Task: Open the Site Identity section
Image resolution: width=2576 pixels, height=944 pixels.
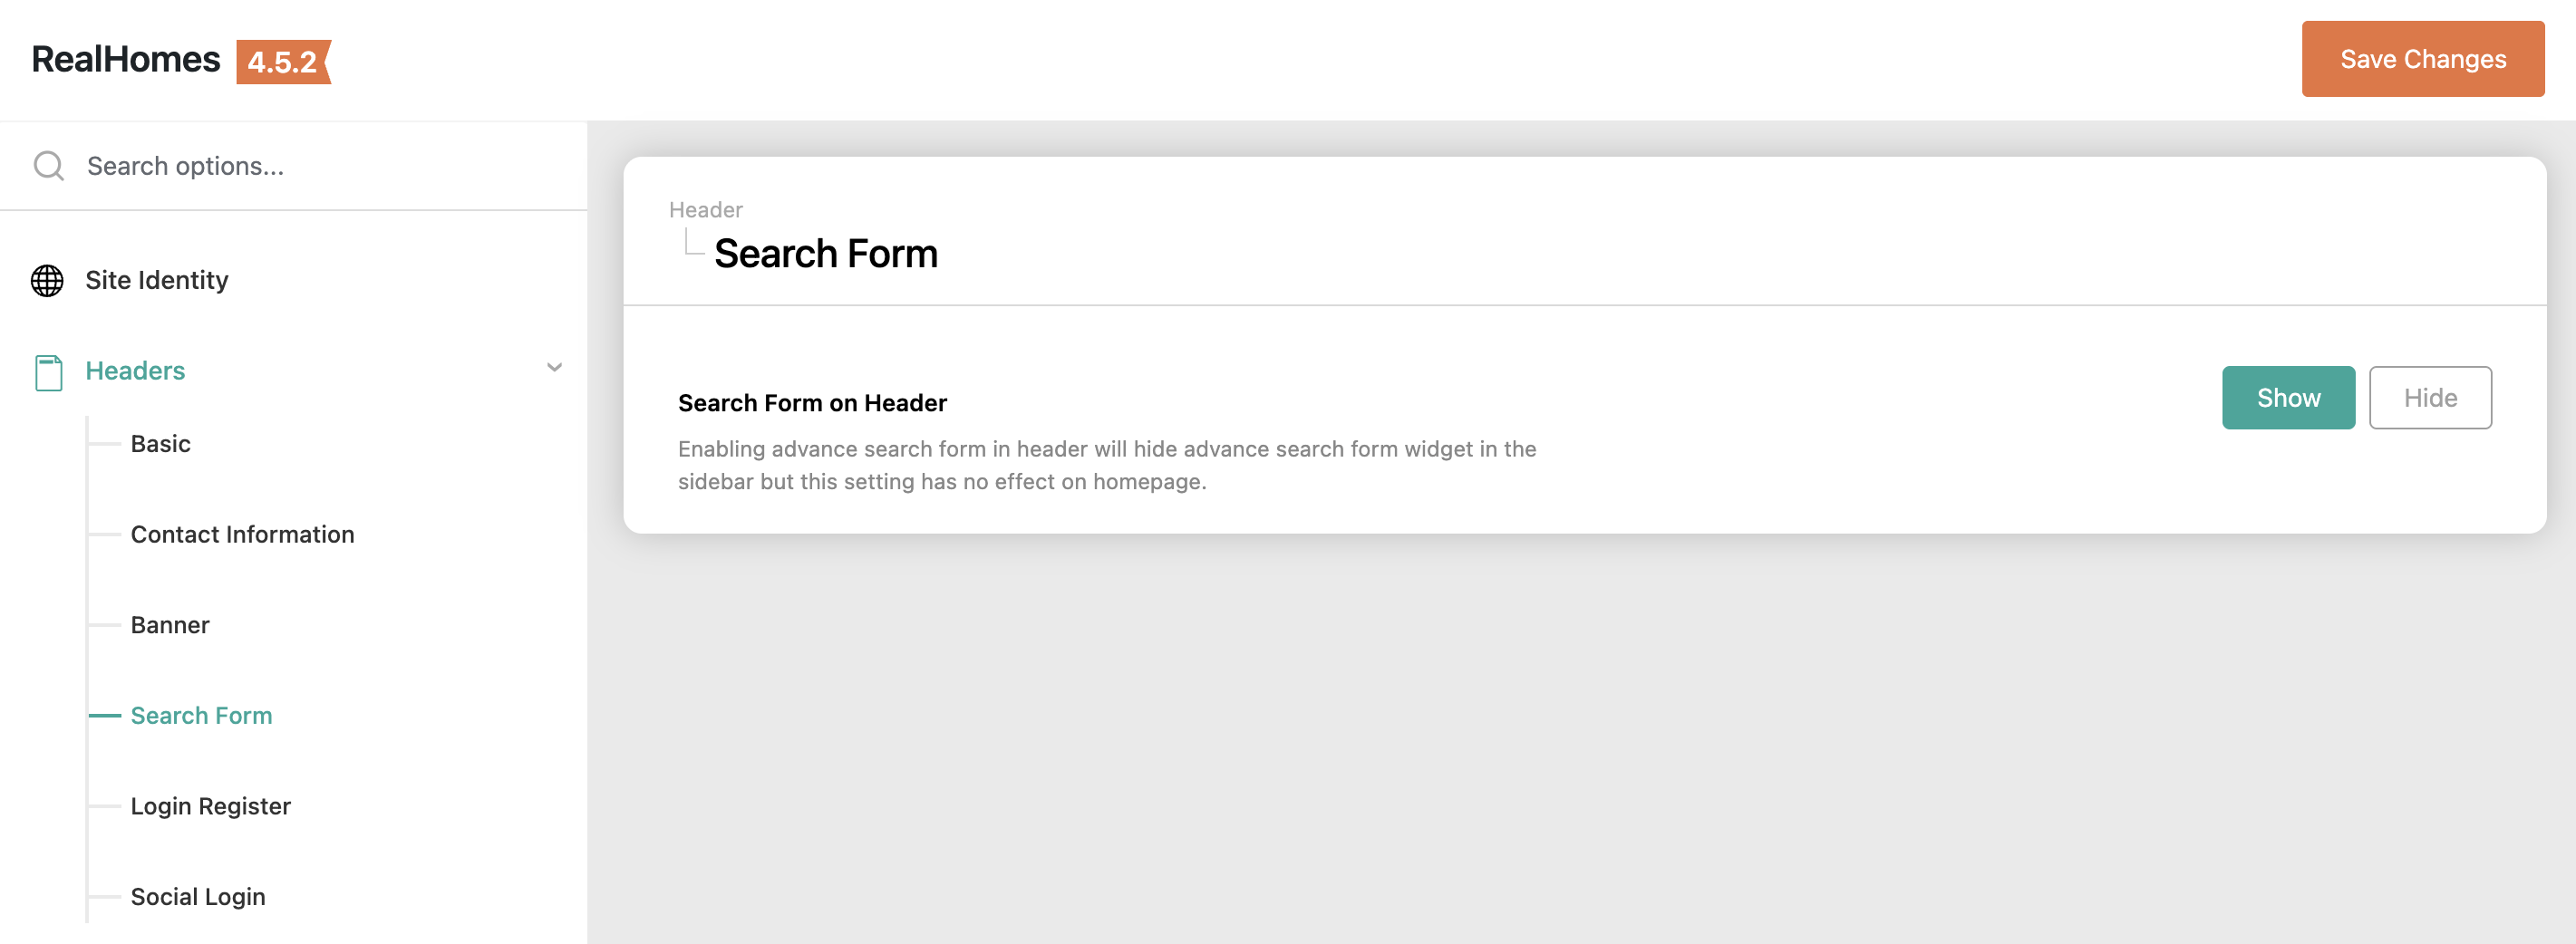Action: [x=157, y=280]
